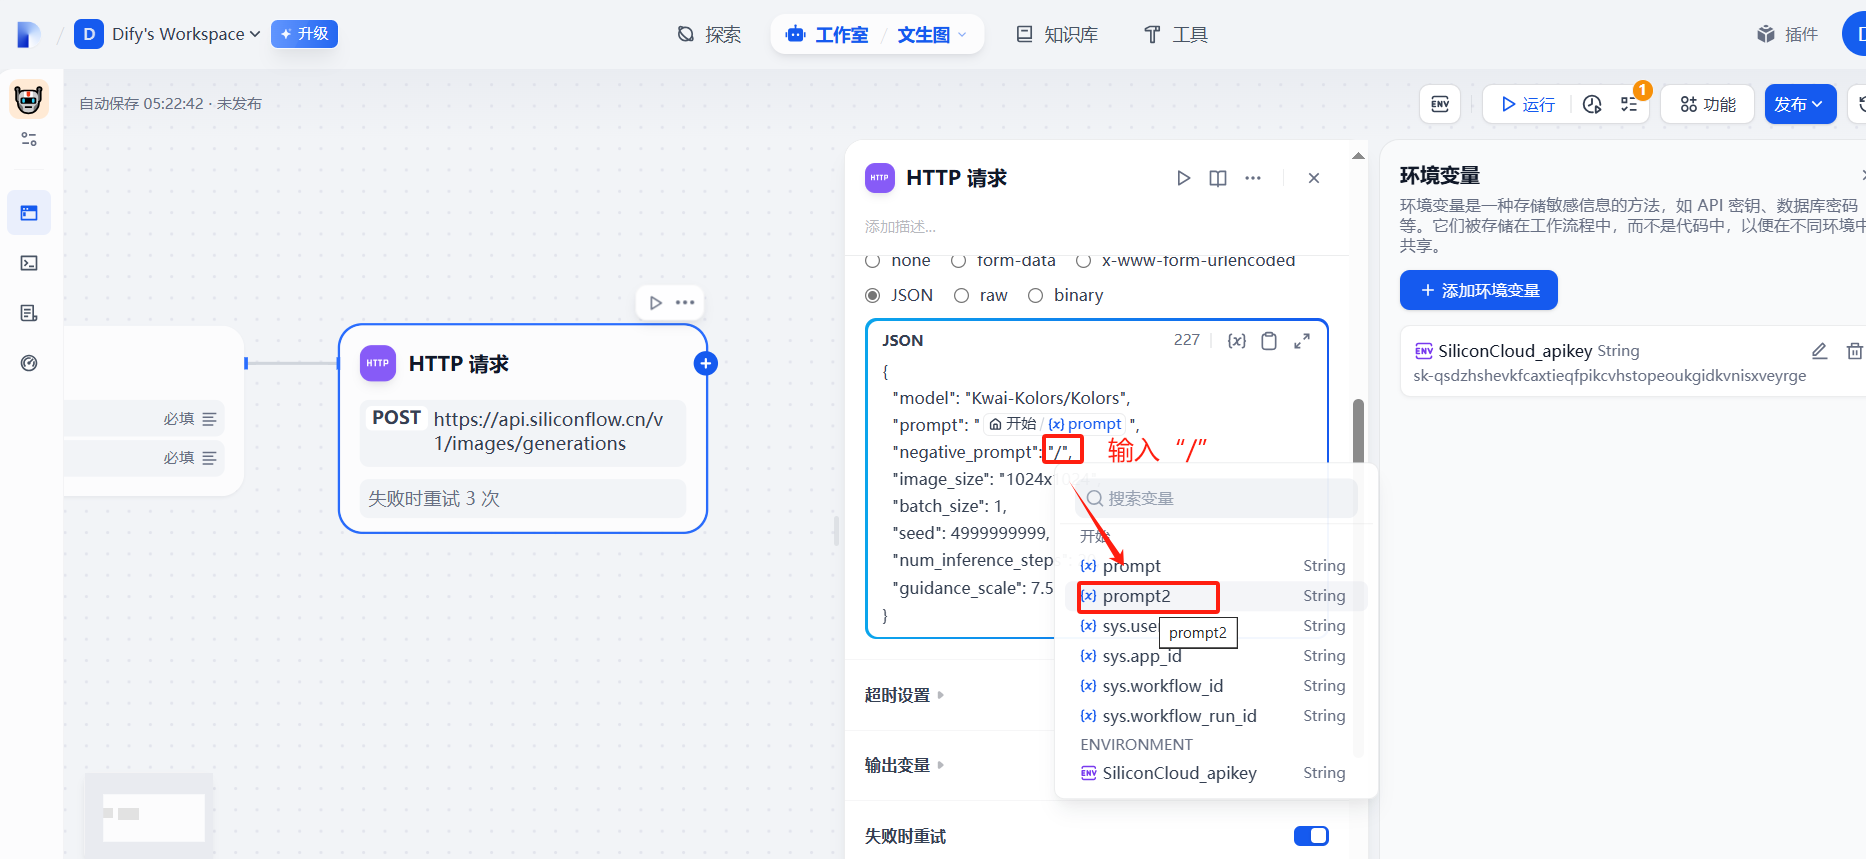This screenshot has width=1866, height=859.
Task: Click the 搜索变量 search field
Action: 1216,498
